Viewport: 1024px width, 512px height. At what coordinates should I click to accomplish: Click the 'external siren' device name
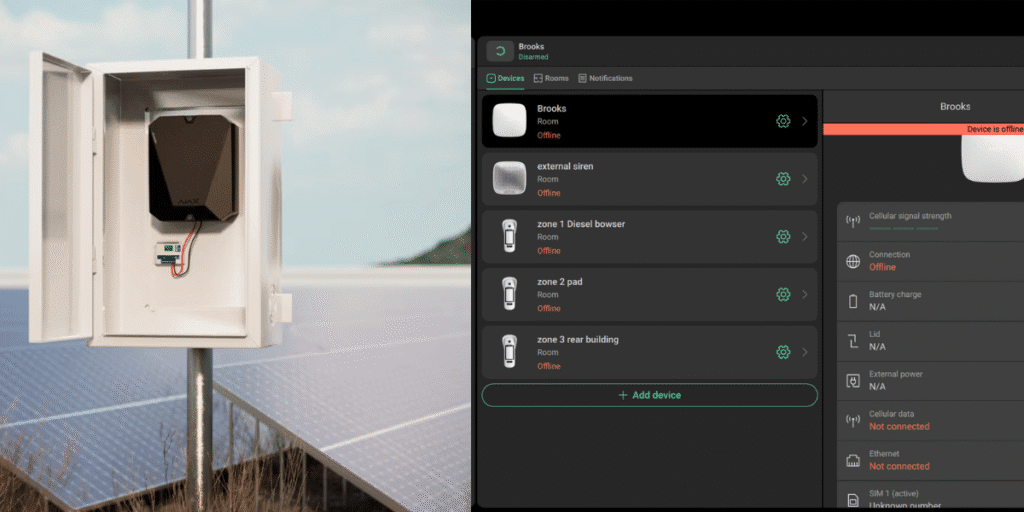pos(566,167)
